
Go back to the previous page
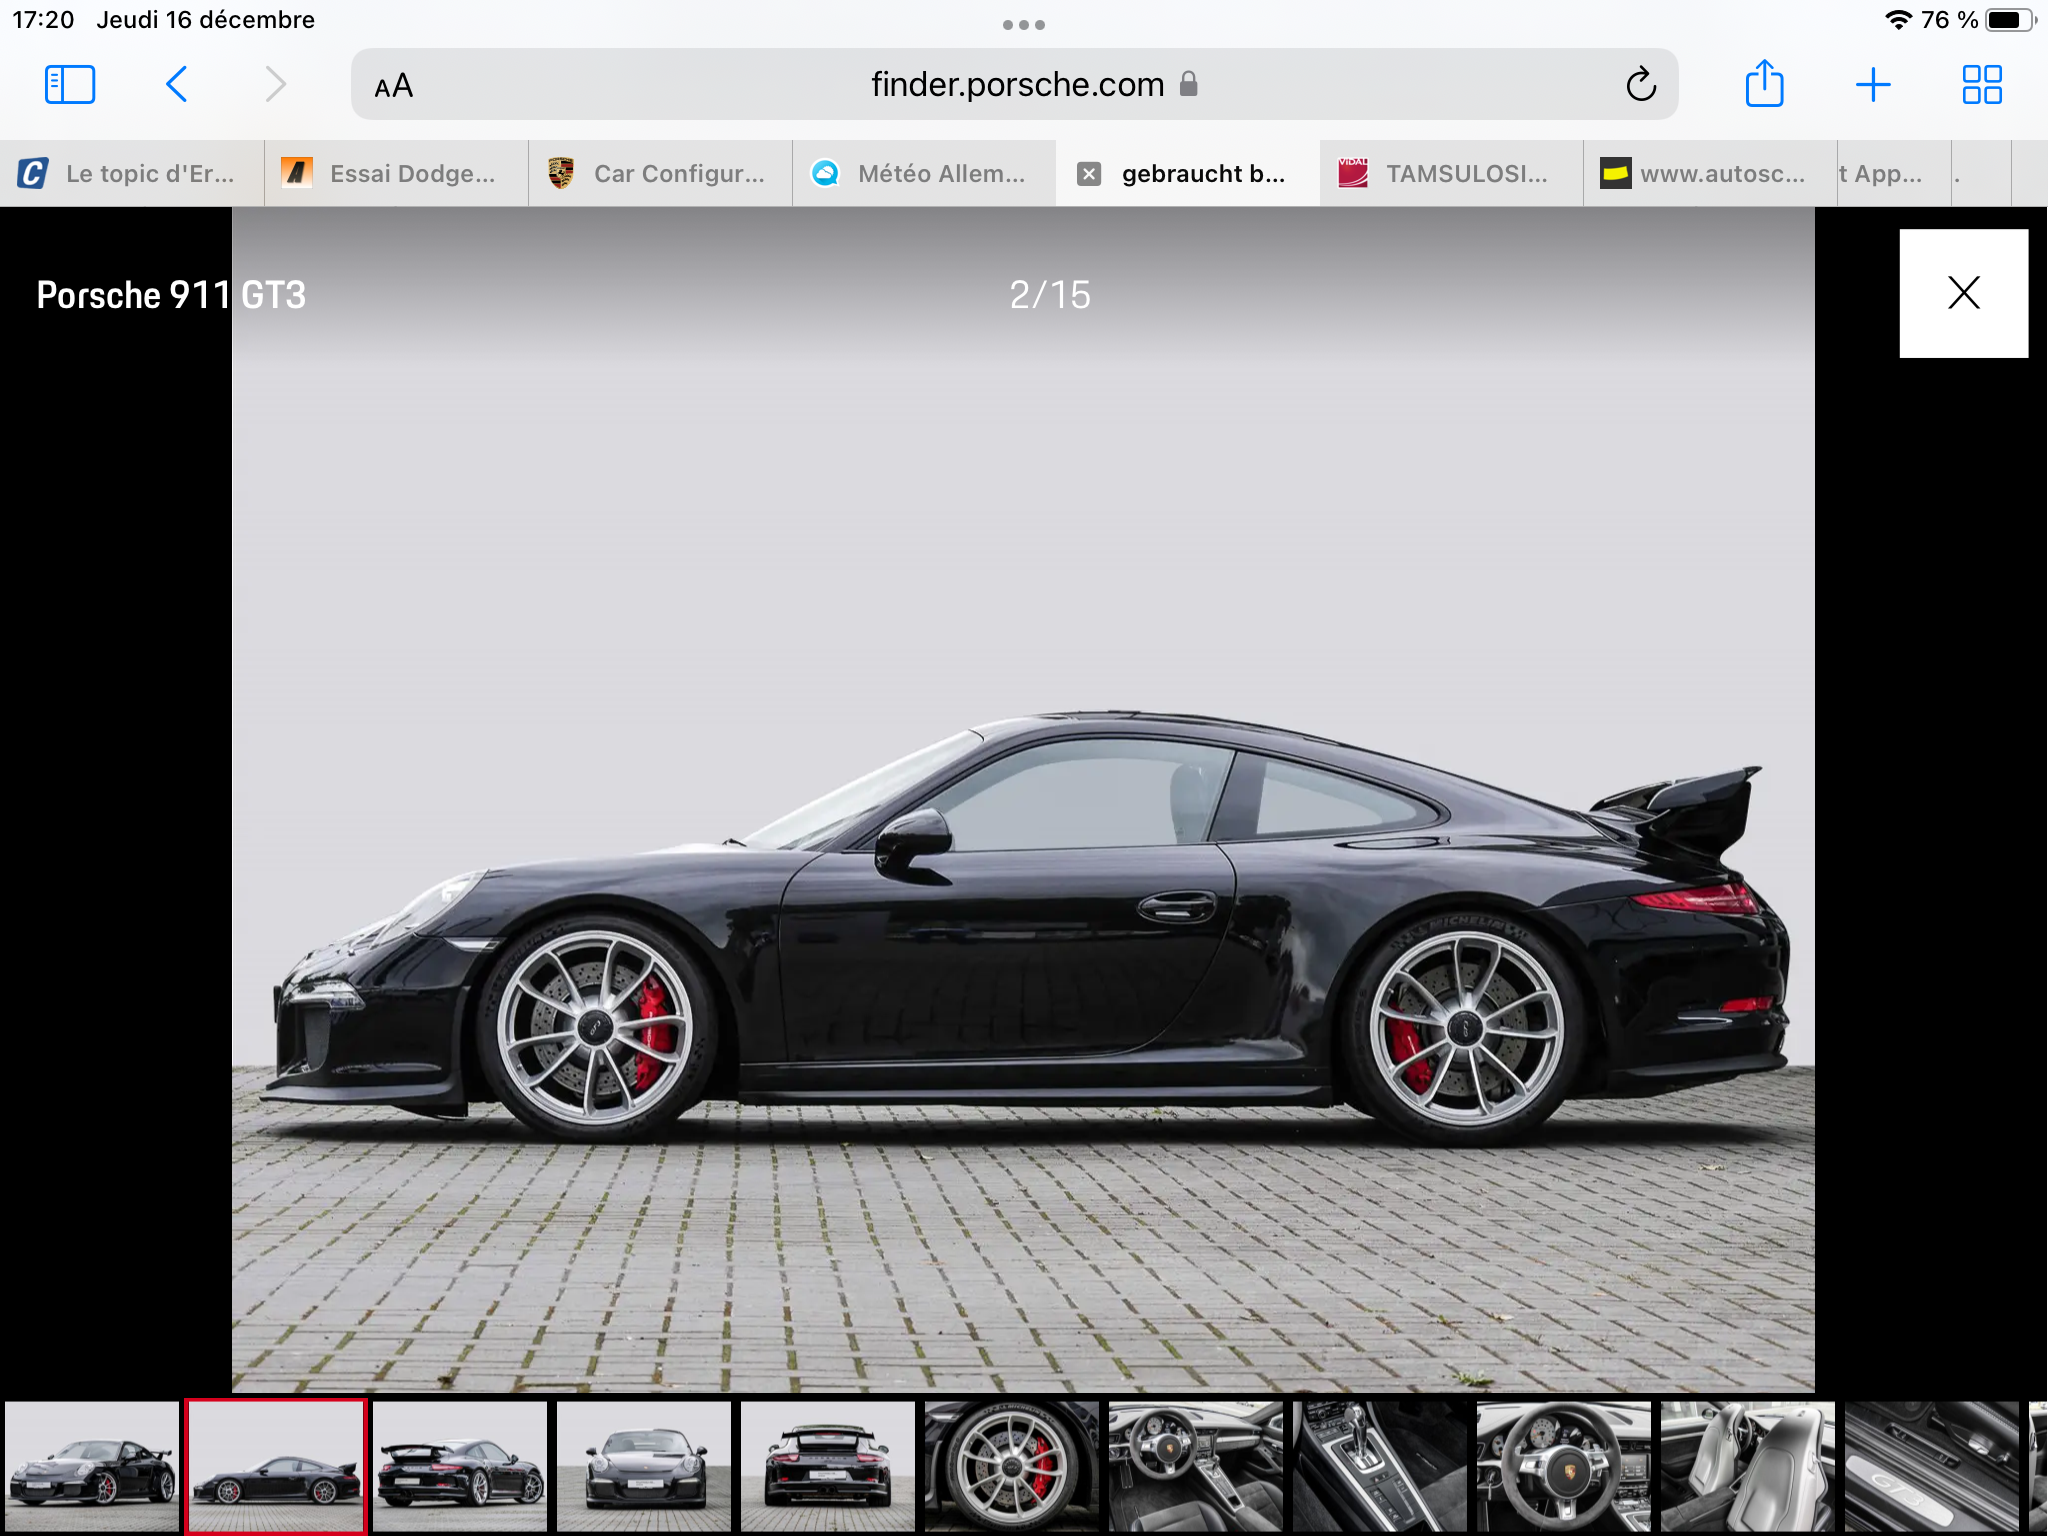click(x=177, y=85)
